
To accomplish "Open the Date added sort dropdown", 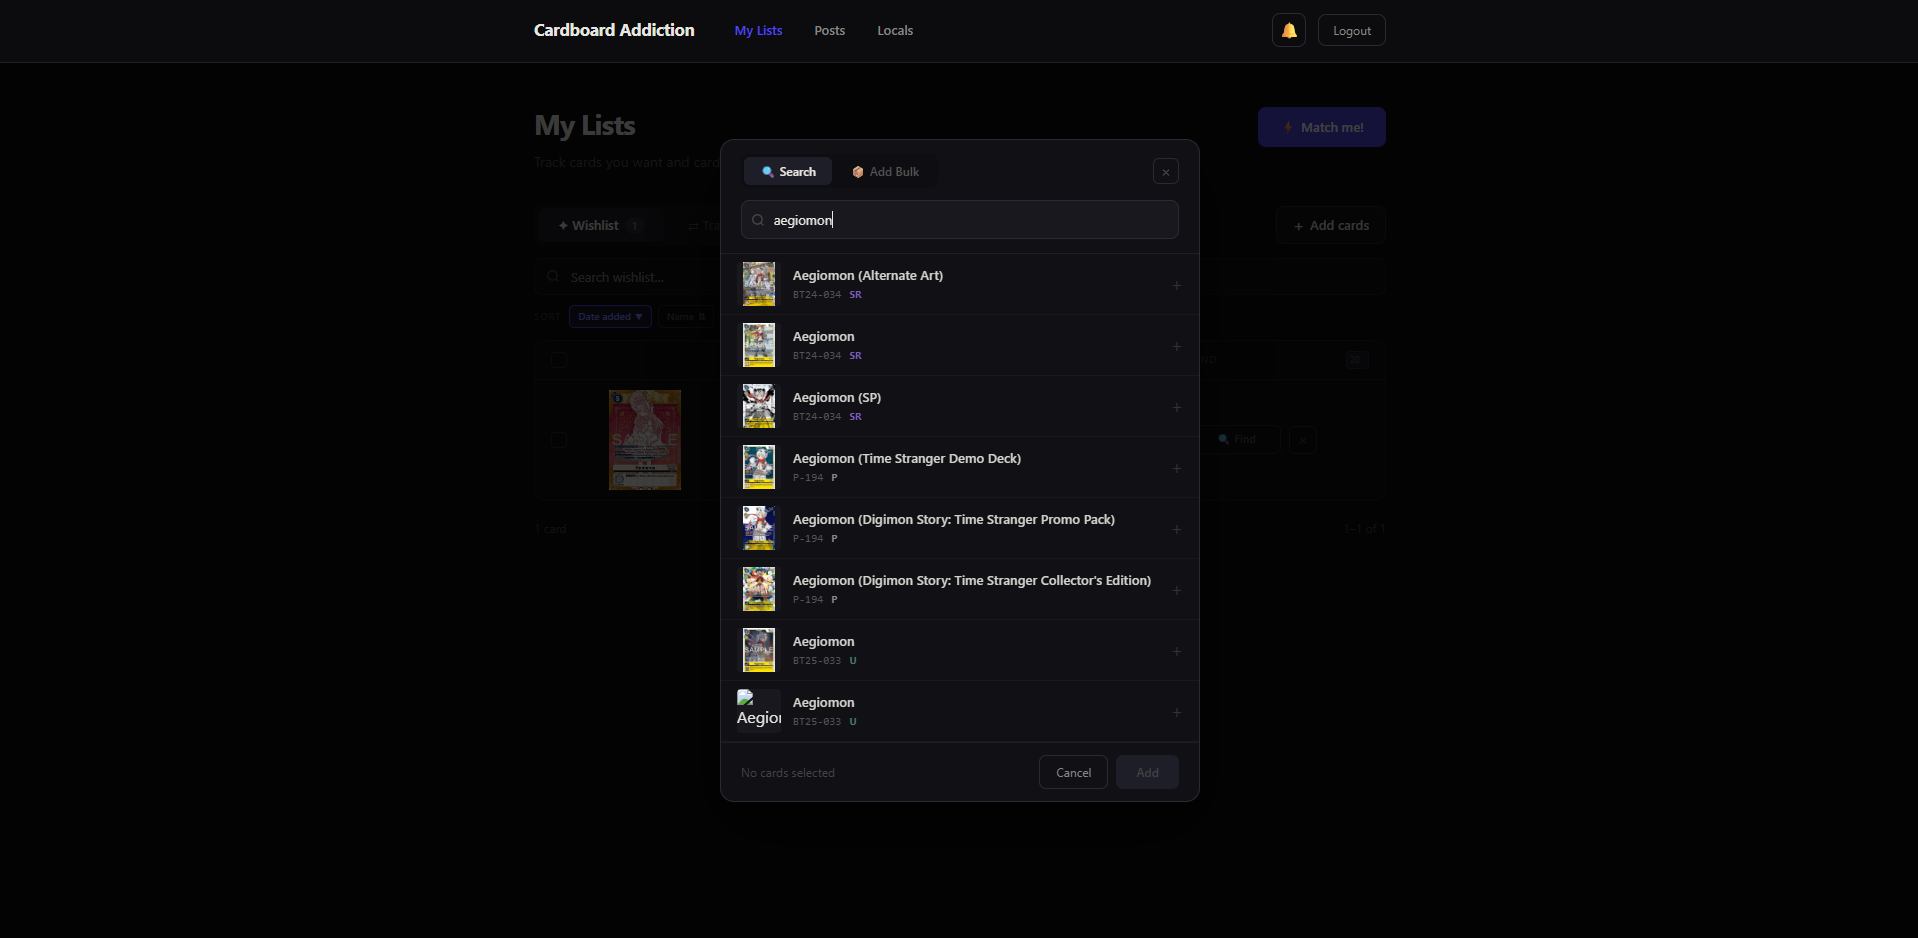I will (610, 317).
